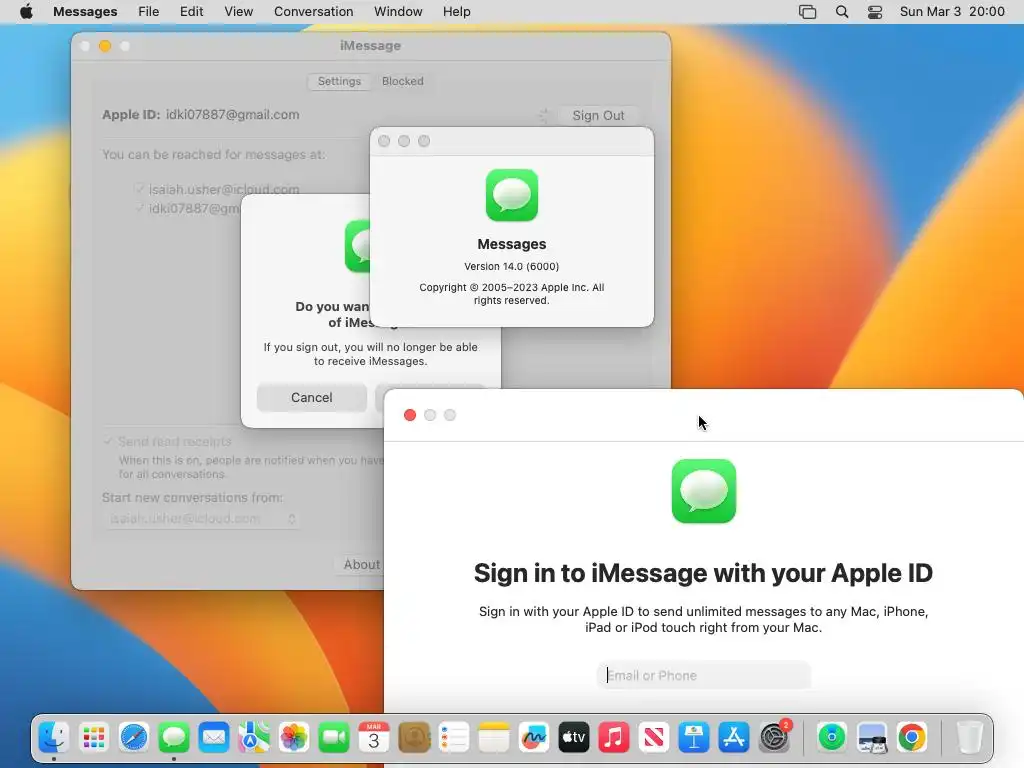Click the Messages icon in About window
The image size is (1024, 768).
click(512, 195)
